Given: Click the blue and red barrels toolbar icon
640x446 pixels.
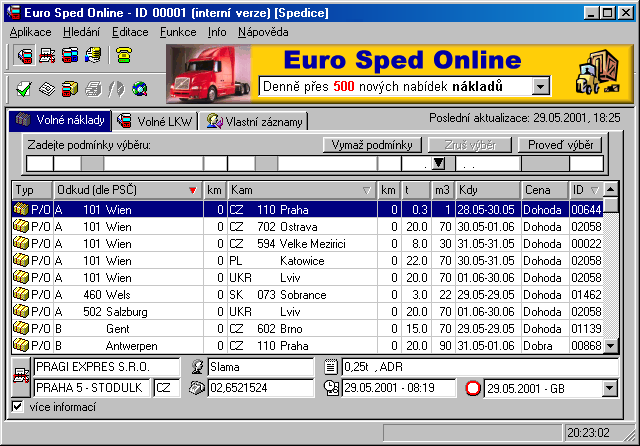Looking at the screenshot, I should coord(70,55).
